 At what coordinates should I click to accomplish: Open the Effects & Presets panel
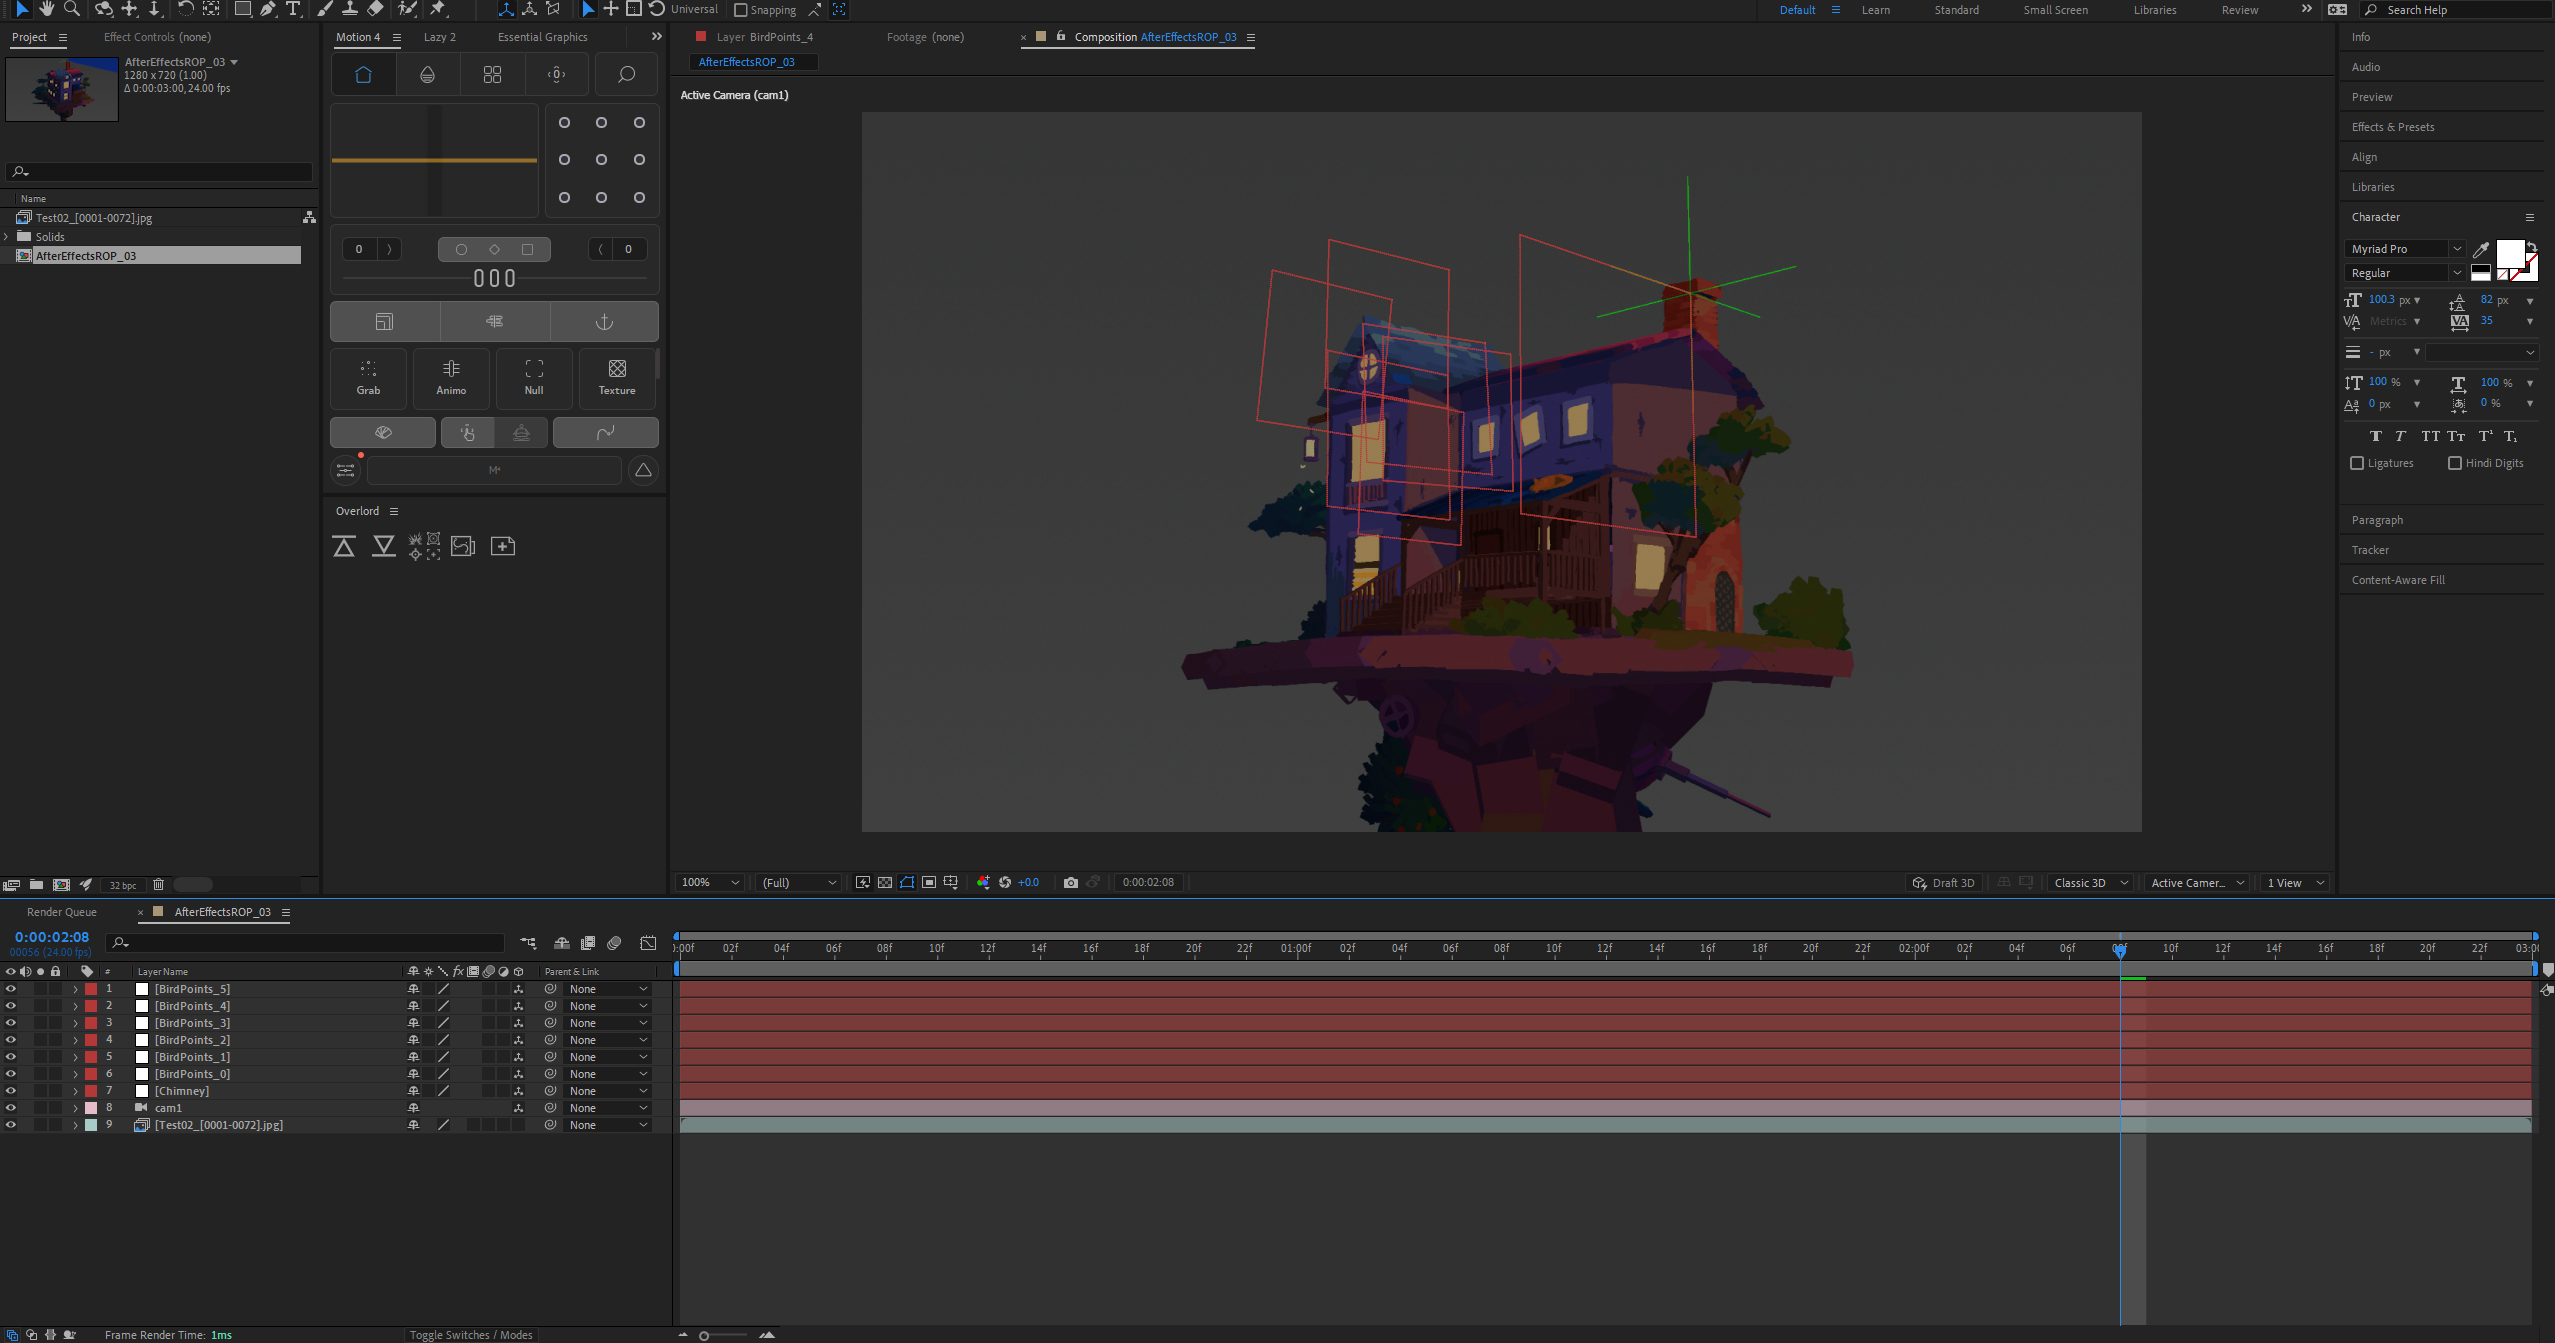tap(2393, 127)
